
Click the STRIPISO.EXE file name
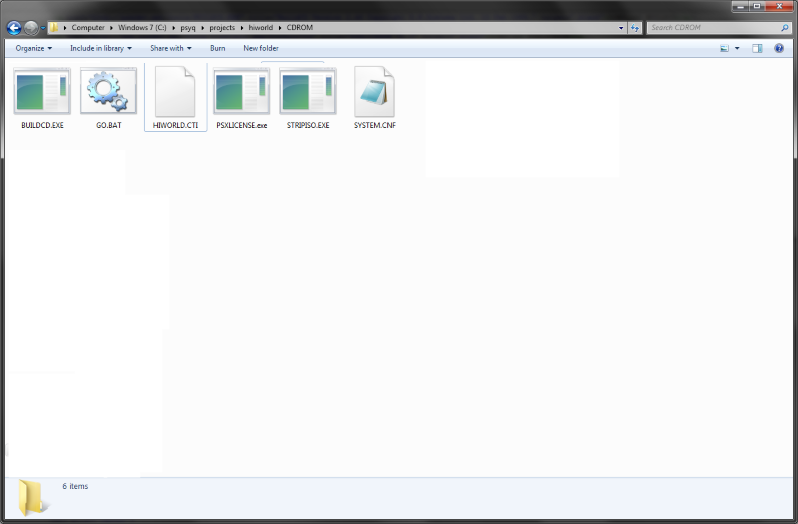click(308, 125)
